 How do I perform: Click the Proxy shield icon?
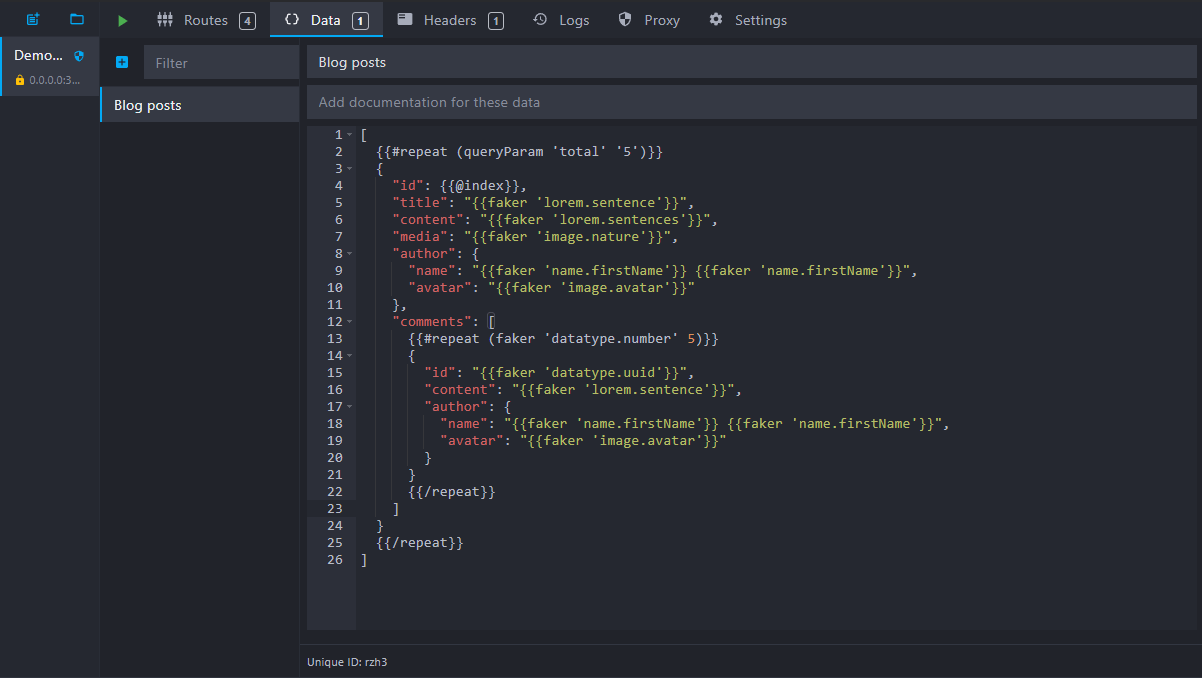625,20
